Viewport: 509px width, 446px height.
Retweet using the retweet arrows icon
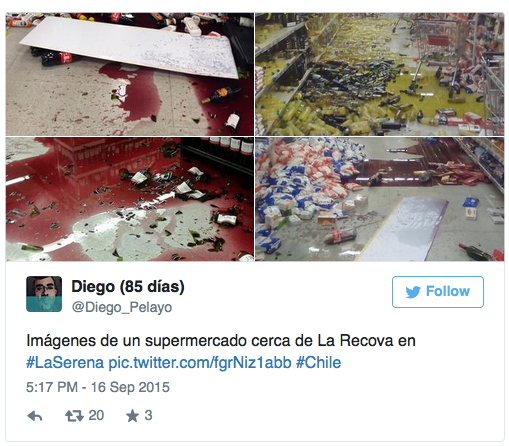pyautogui.click(x=74, y=416)
